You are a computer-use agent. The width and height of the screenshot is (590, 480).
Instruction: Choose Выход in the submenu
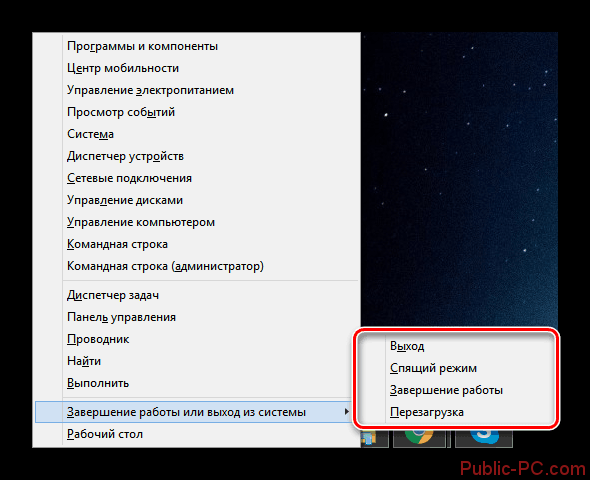407,346
